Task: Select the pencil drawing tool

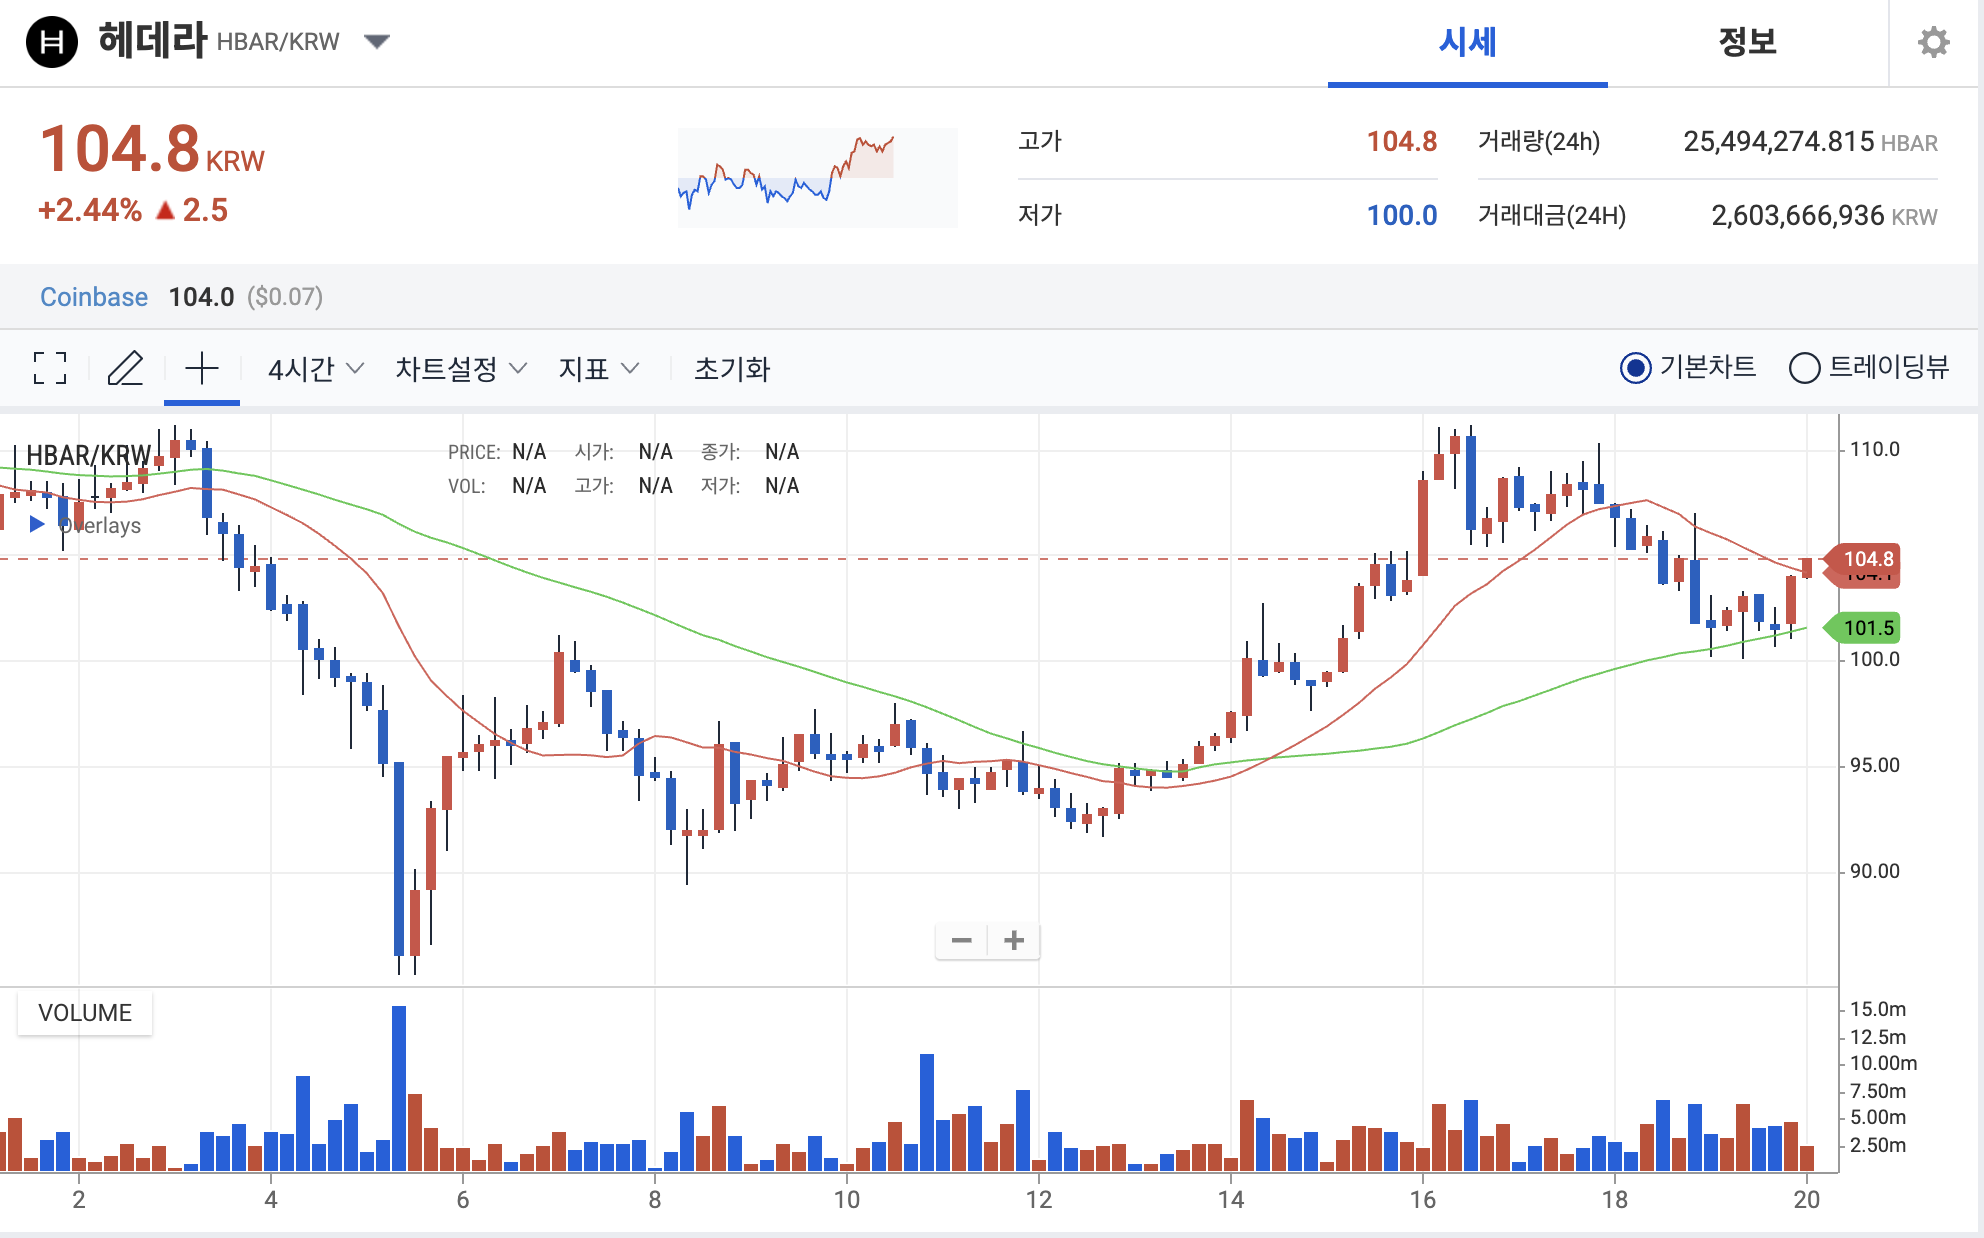Action: (126, 368)
